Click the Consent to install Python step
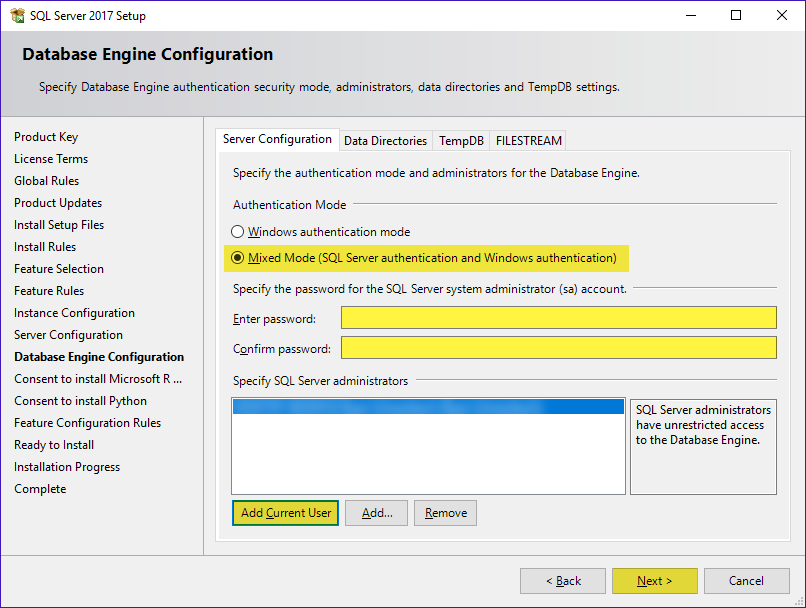The height and width of the screenshot is (608, 806). click(x=81, y=401)
